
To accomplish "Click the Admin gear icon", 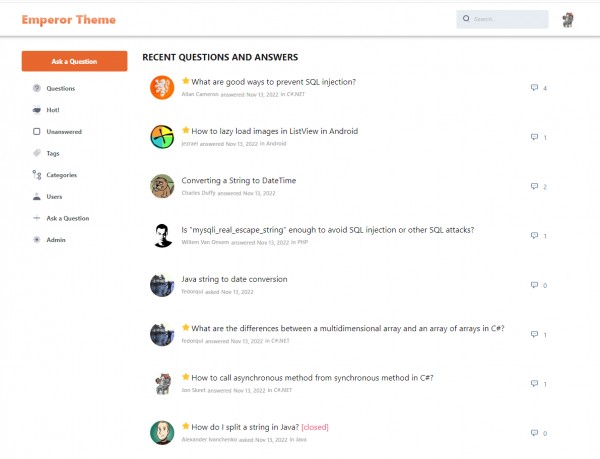I will tap(37, 239).
